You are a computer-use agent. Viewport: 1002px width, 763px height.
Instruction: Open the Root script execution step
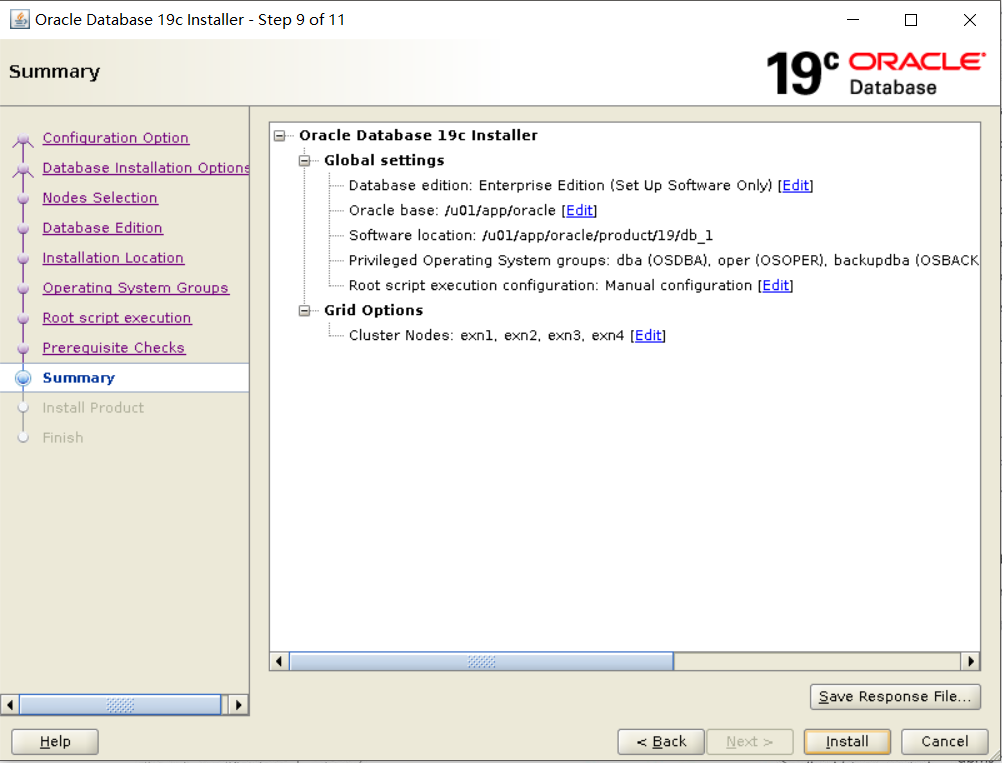coord(117,318)
